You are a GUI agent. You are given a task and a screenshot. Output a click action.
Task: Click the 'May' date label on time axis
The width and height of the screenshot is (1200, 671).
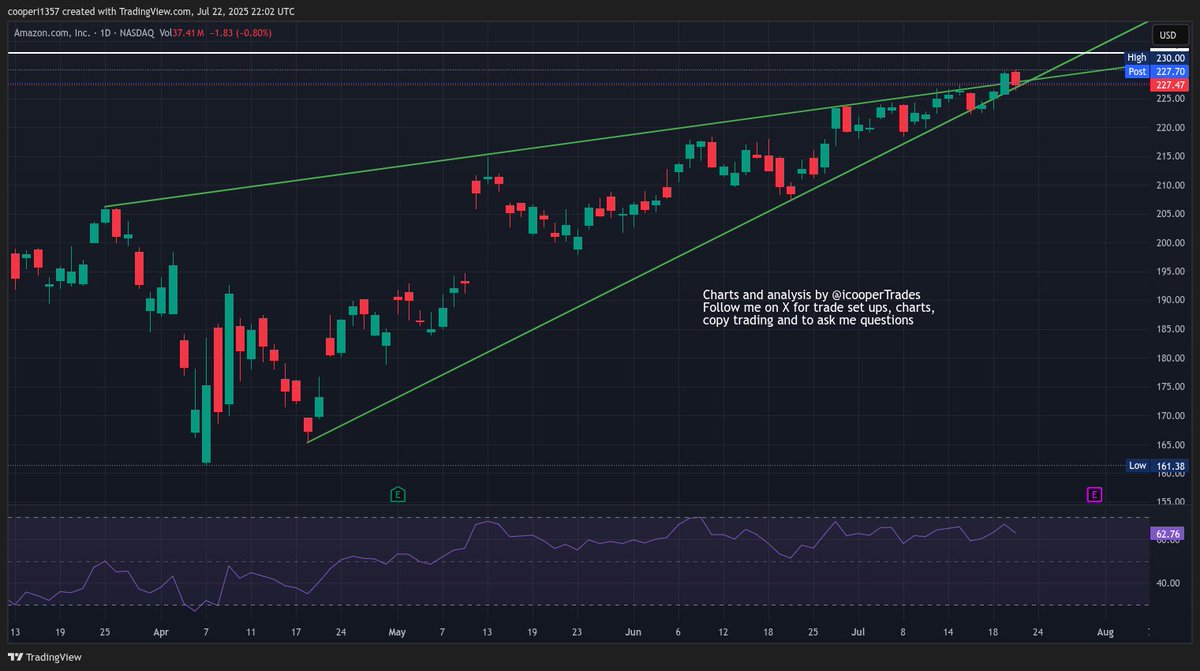point(398,632)
